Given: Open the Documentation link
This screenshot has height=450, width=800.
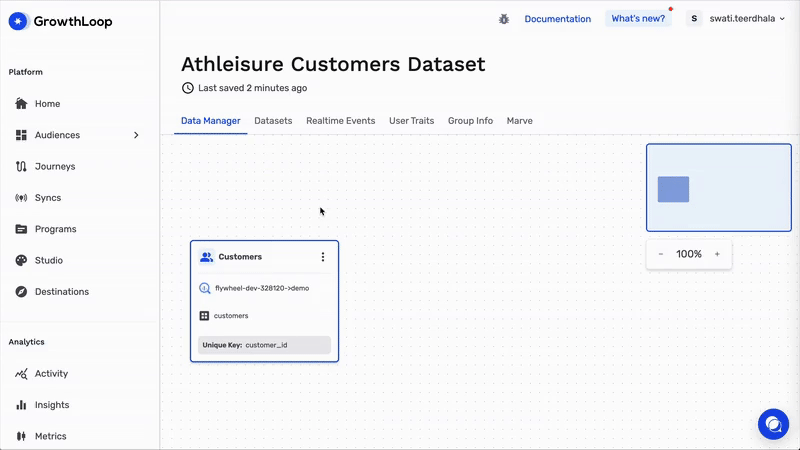Looking at the screenshot, I should 557,19.
